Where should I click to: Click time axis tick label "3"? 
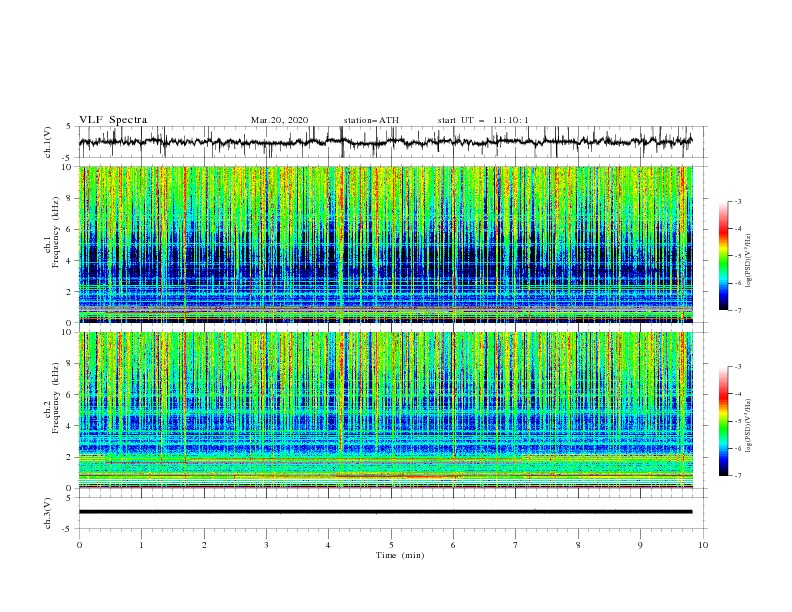(266, 545)
